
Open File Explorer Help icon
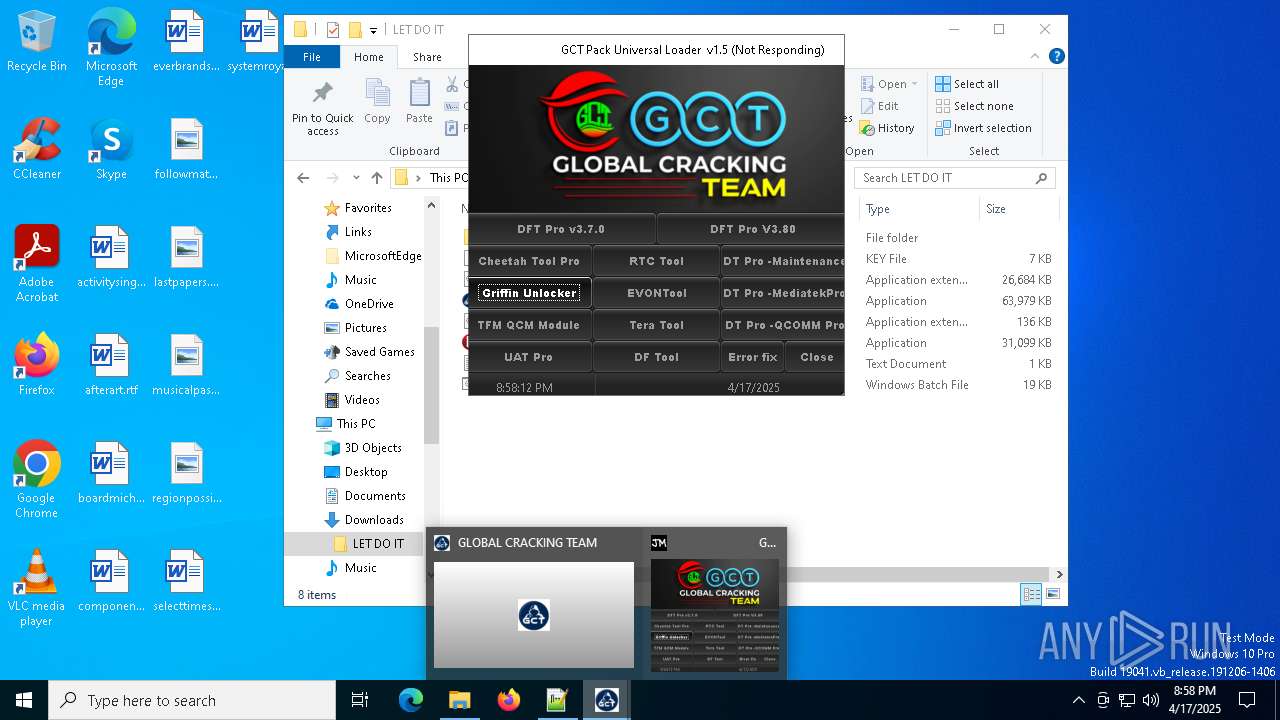click(x=1056, y=57)
